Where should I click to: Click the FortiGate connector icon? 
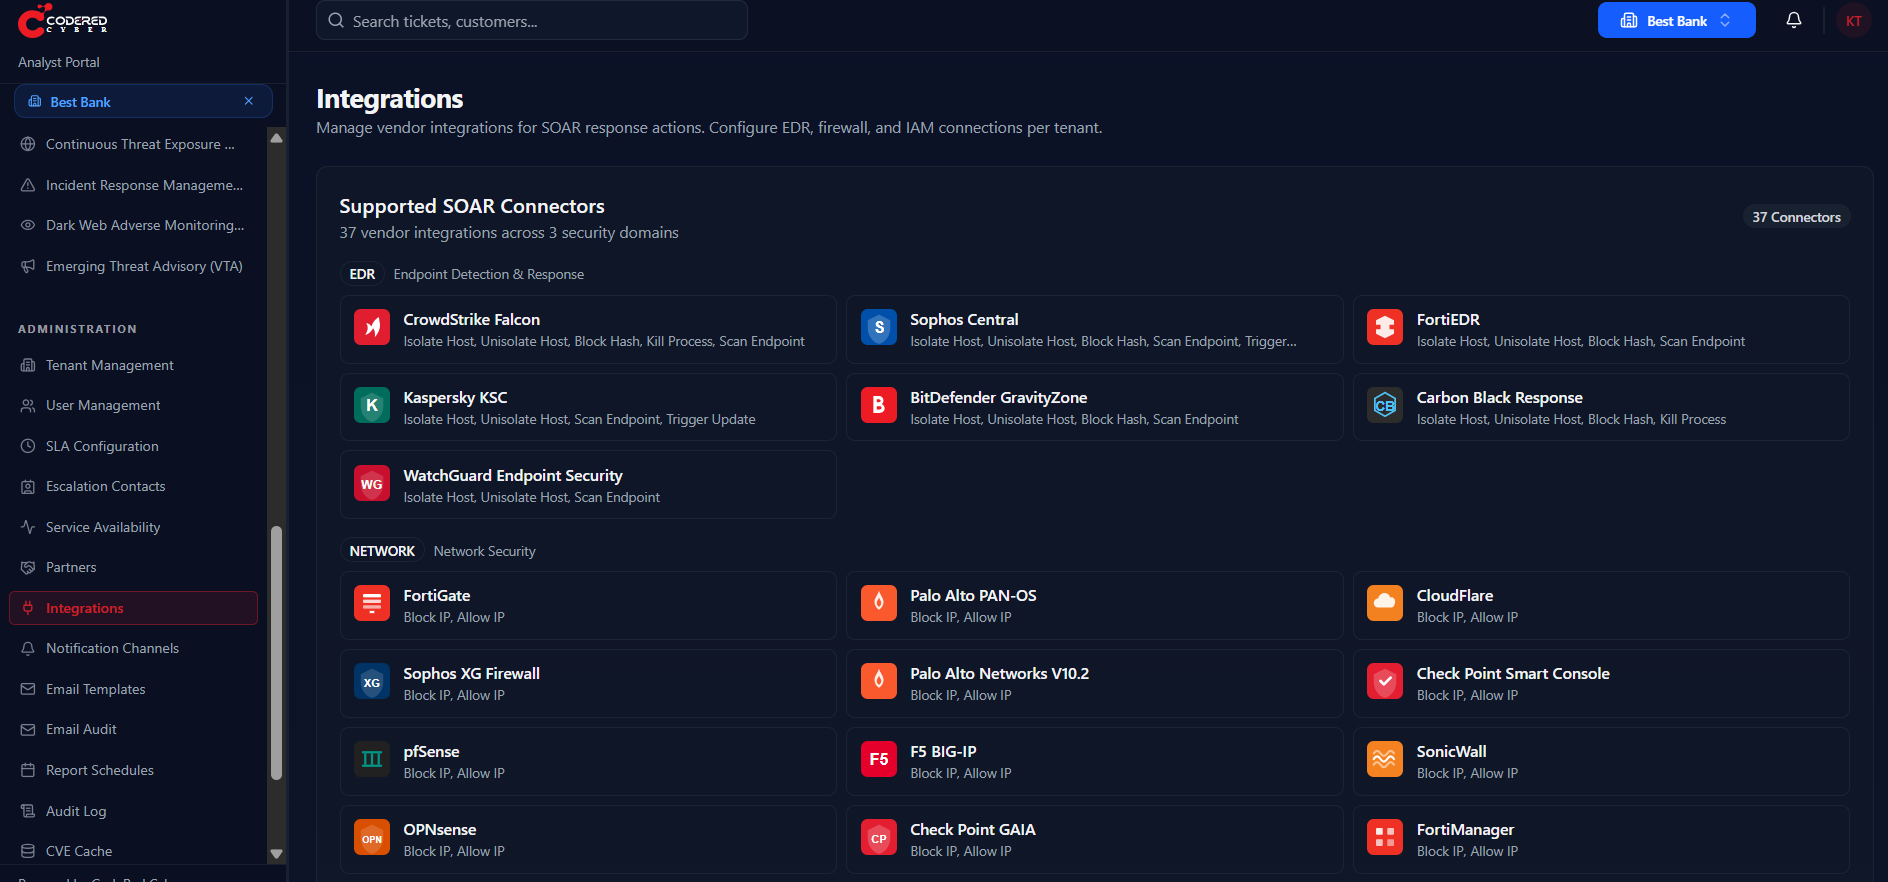click(372, 603)
